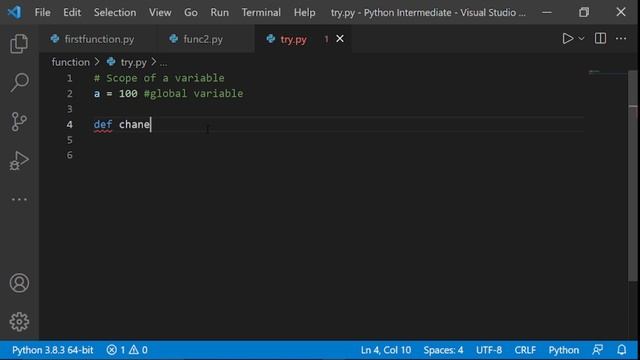Switch to the firstfunction.py tab
Screen dimensions: 640x360
pyautogui.click(x=99, y=39)
